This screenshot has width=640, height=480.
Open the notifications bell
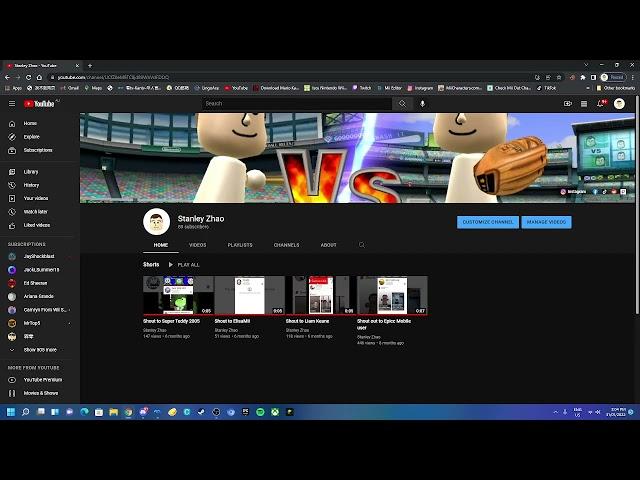(601, 104)
